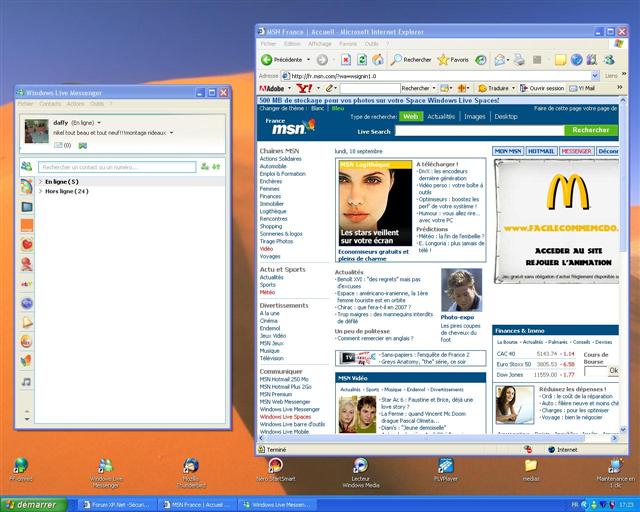This screenshot has width=640, height=512.
Task: Open the orange tab in Messenger sidebar
Action: [x=27, y=225]
